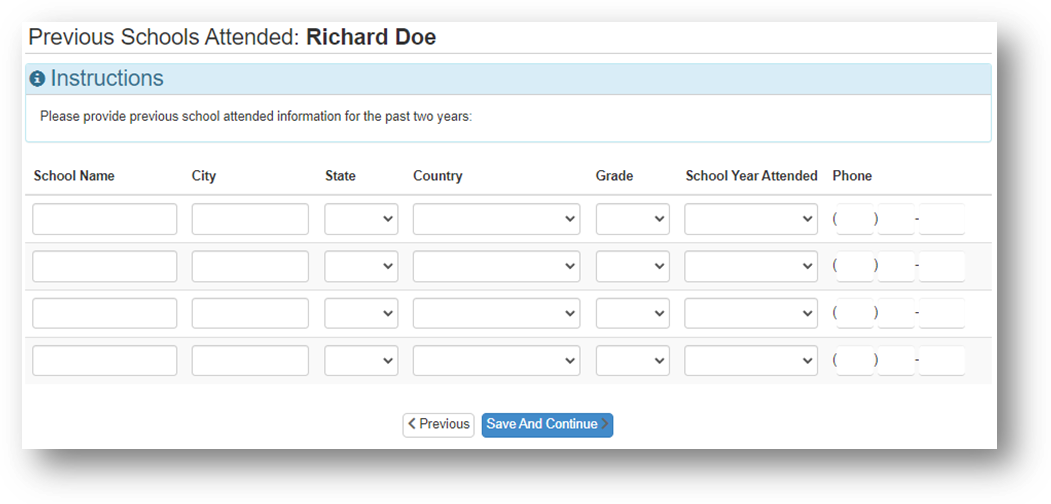
Task: Expand the second row Country dropdown
Action: (497, 266)
